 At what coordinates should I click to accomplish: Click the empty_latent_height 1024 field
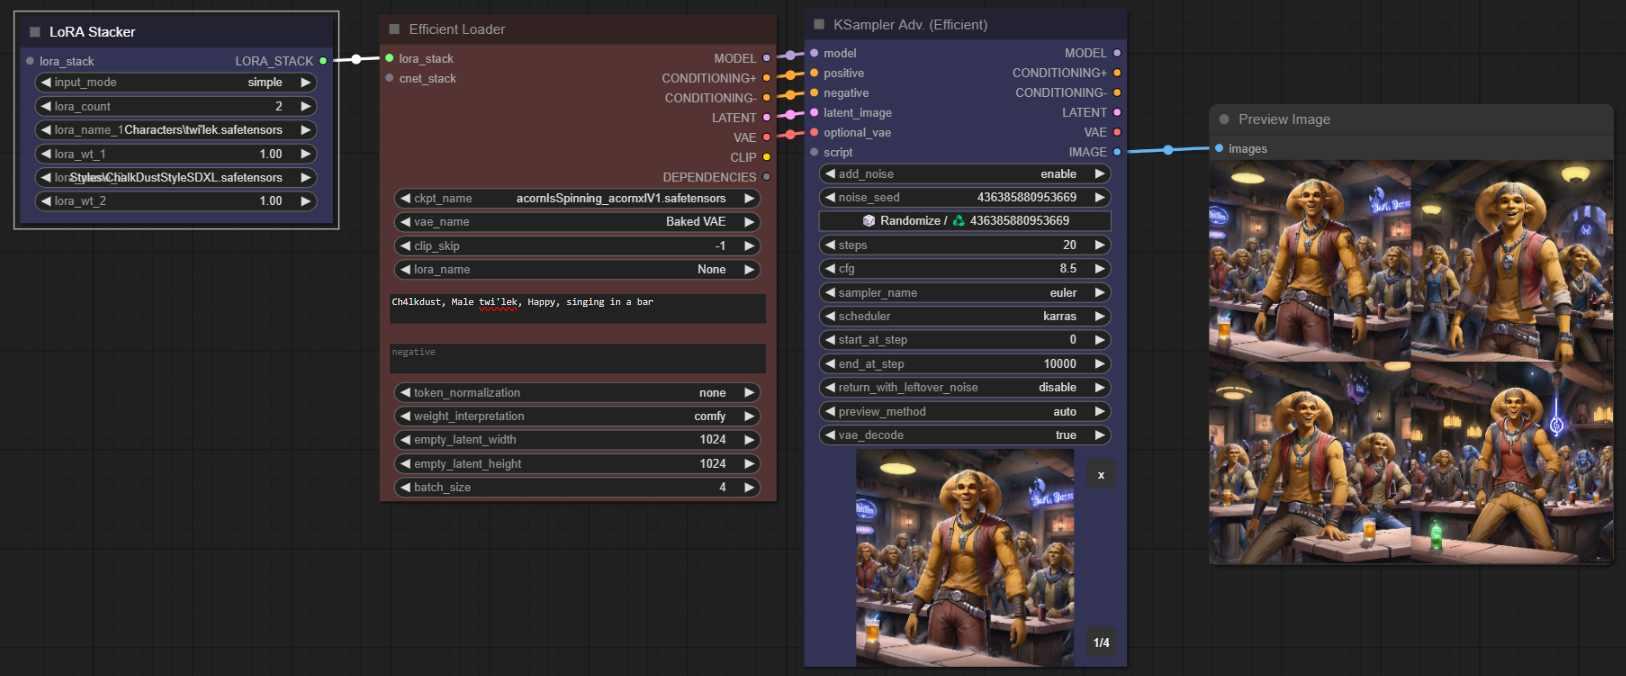(577, 464)
